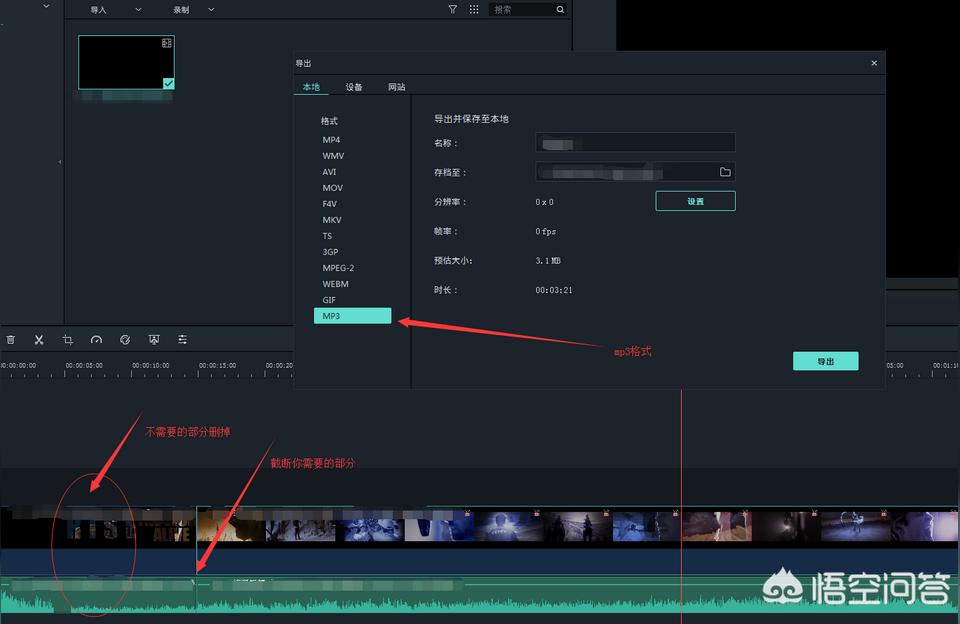
Task: Click the delete trash icon in timeline toolbar
Action: coord(11,340)
